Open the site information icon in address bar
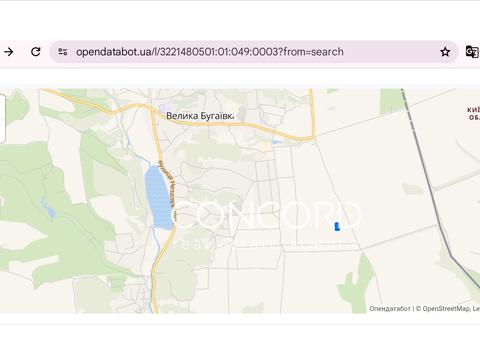Image resolution: width=480 pixels, height=360 pixels. 63,52
